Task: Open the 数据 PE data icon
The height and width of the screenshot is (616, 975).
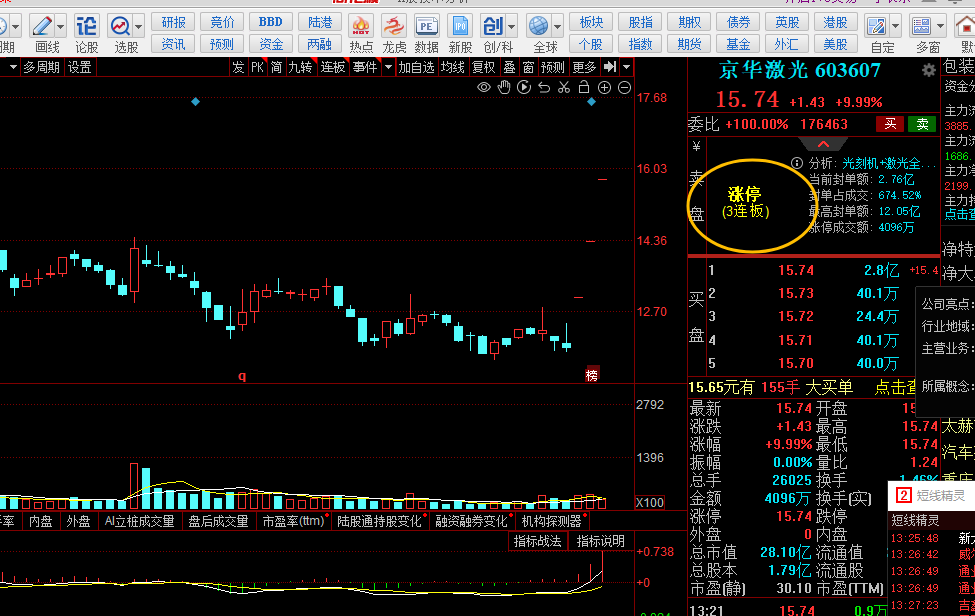Action: pyautogui.click(x=427, y=27)
